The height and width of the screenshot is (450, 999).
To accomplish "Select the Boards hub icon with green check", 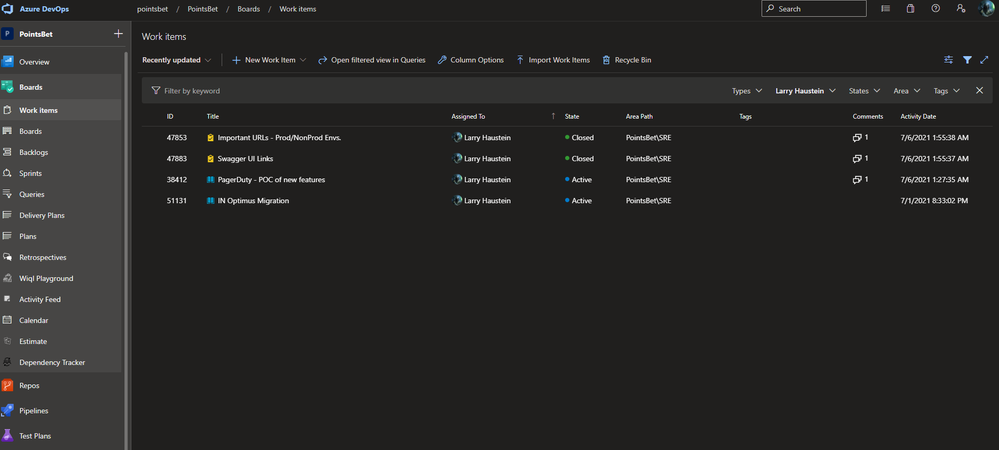I will click(8, 87).
